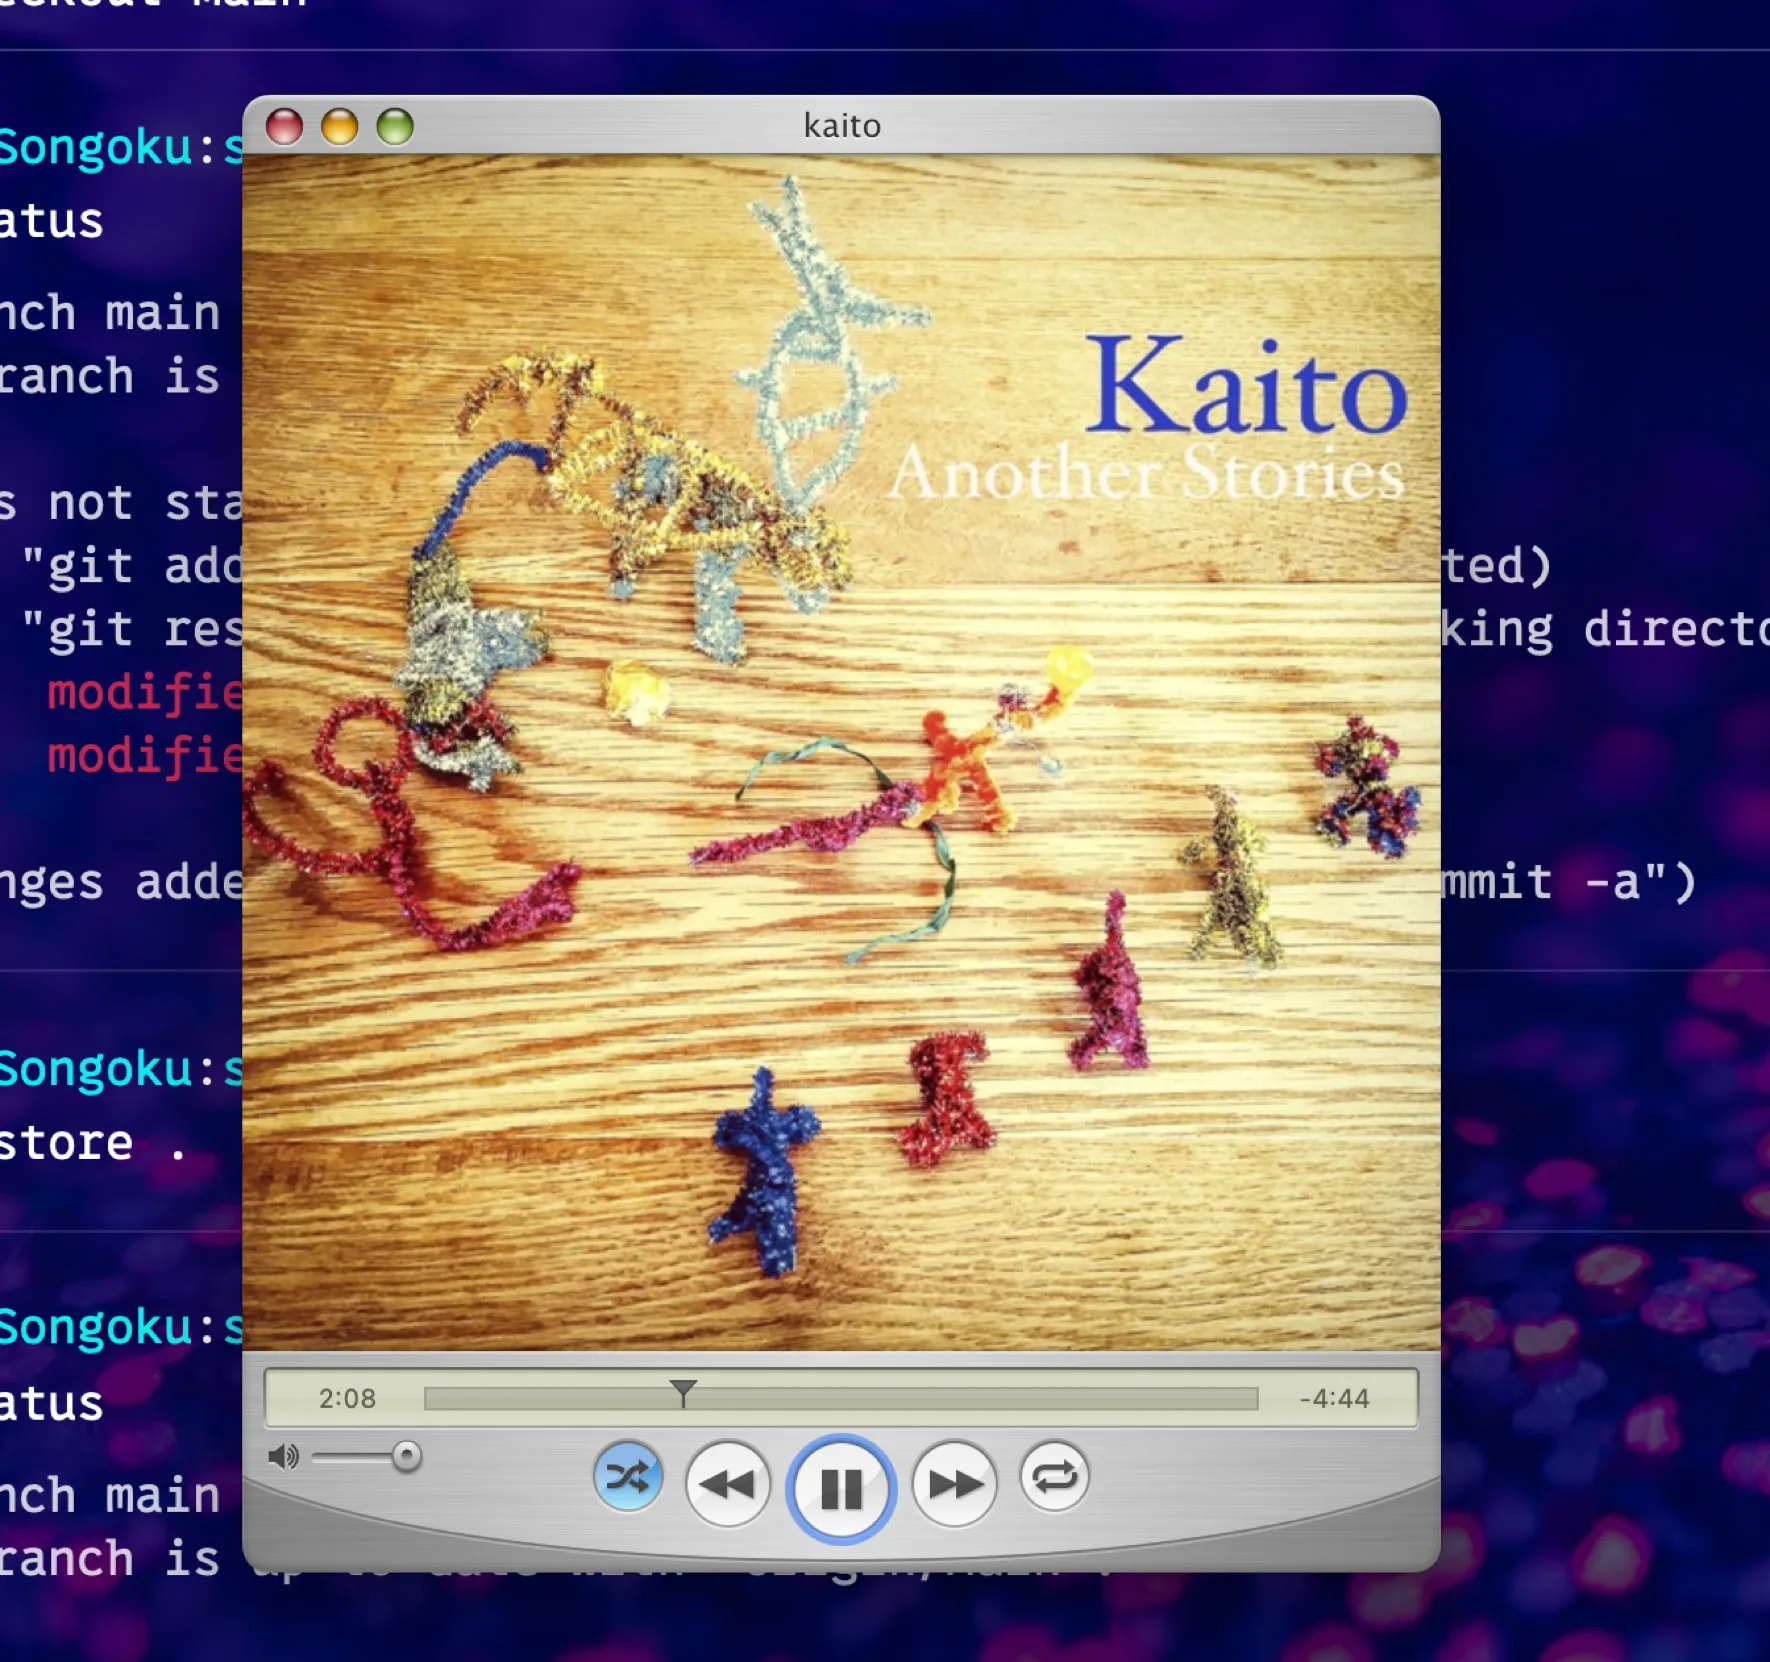Viewport: 1770px width, 1662px height.
Task: Click the rewind button
Action: pos(727,1484)
